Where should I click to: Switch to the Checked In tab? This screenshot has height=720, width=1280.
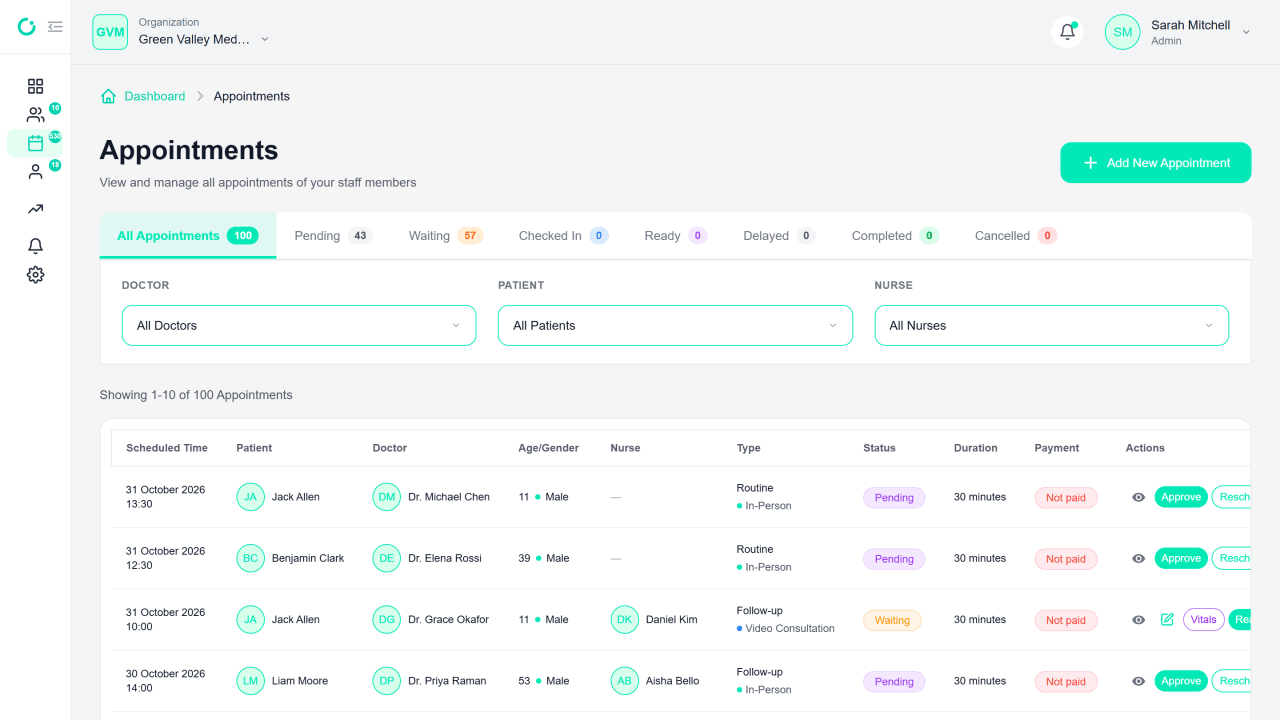pos(563,236)
